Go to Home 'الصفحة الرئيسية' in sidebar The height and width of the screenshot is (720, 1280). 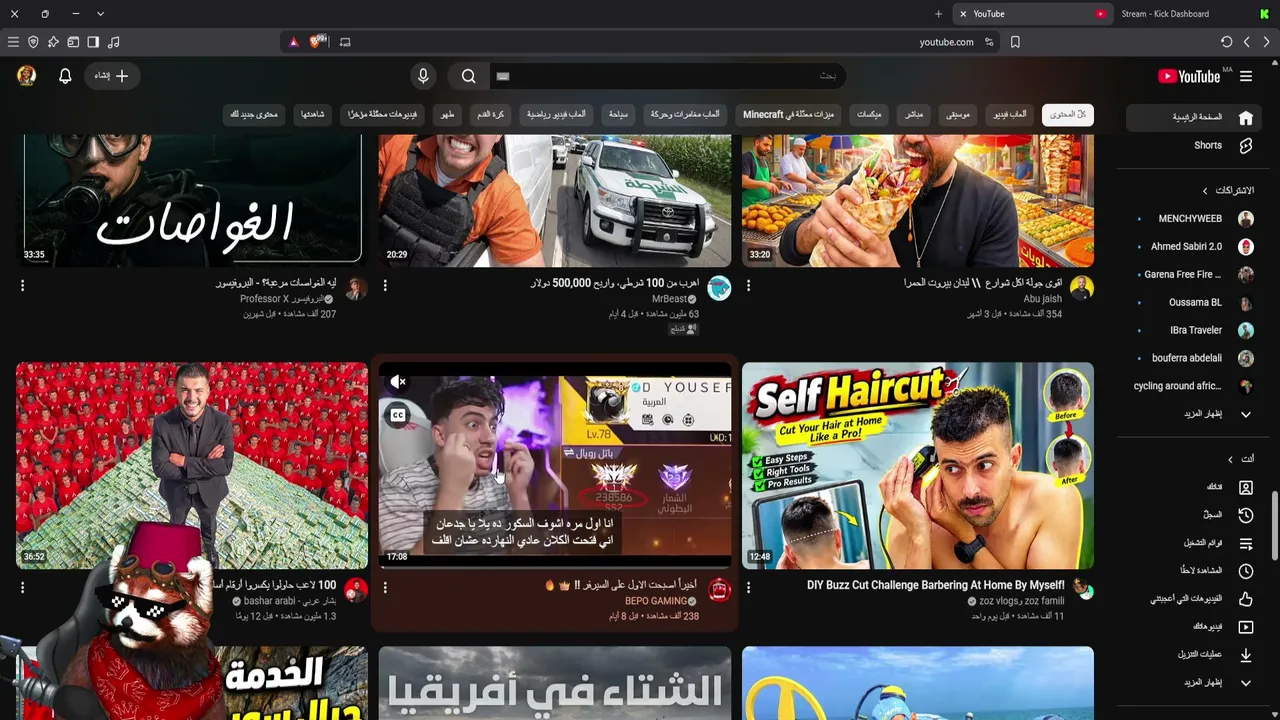tap(1196, 117)
